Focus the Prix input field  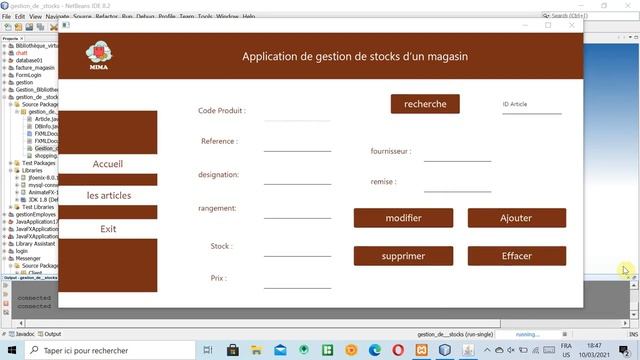(x=297, y=282)
